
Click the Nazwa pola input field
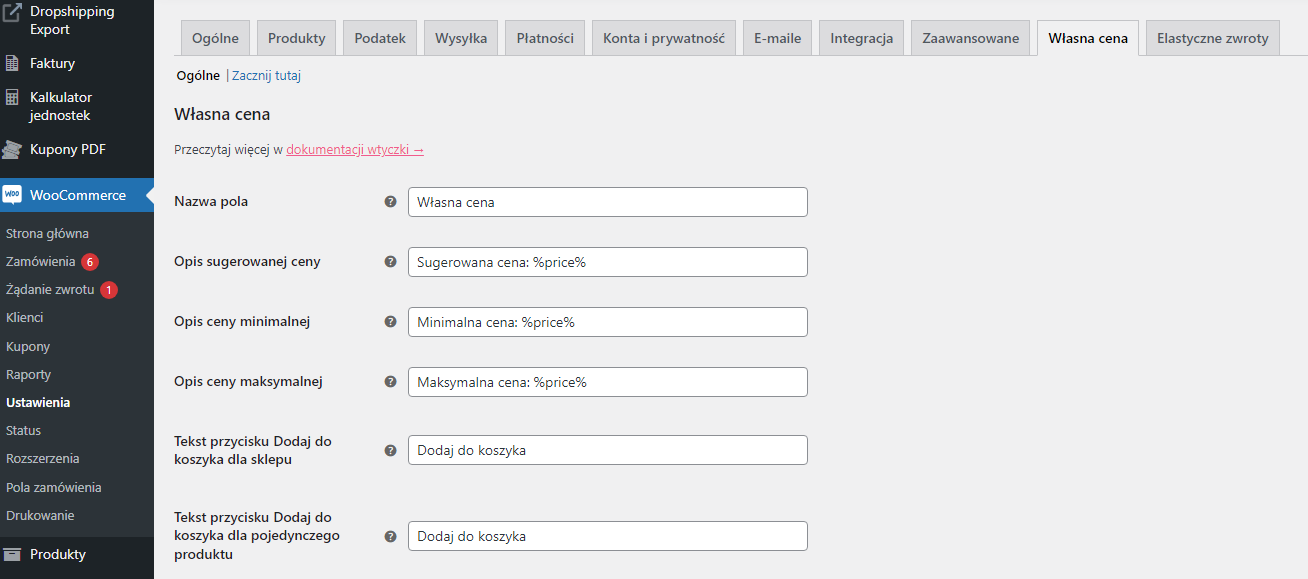607,202
